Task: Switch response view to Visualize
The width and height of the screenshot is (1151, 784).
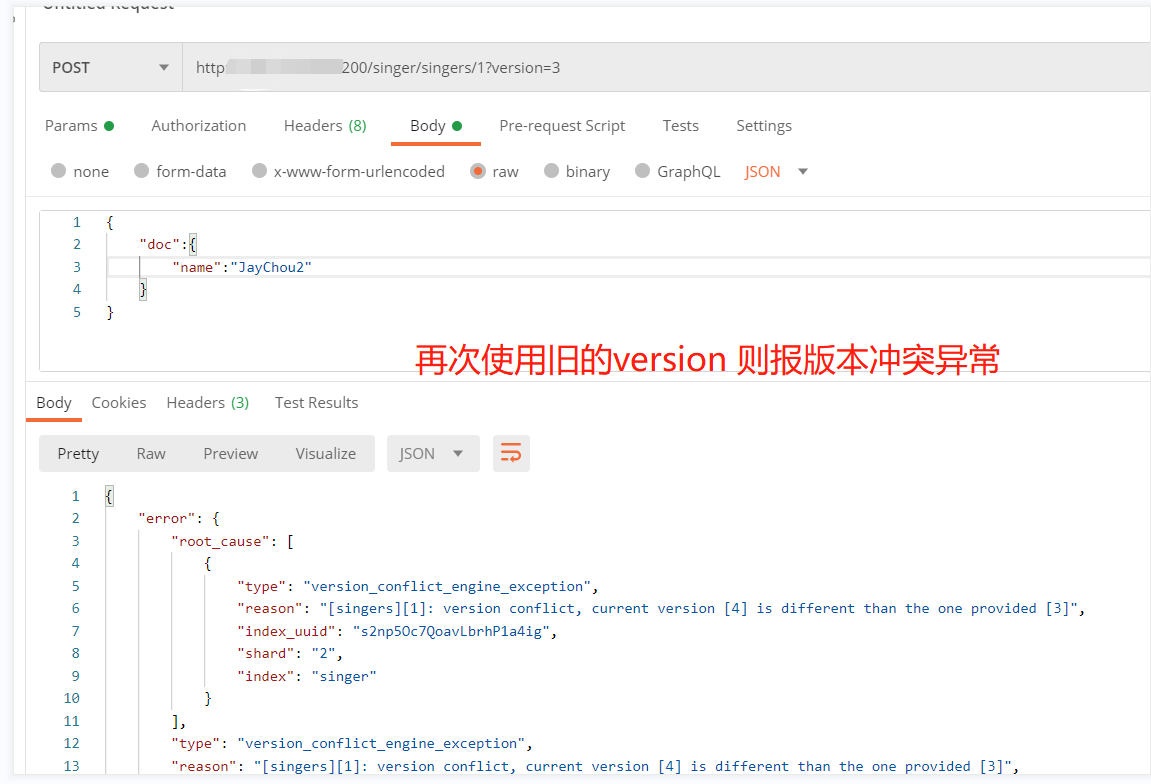Action: (x=325, y=454)
